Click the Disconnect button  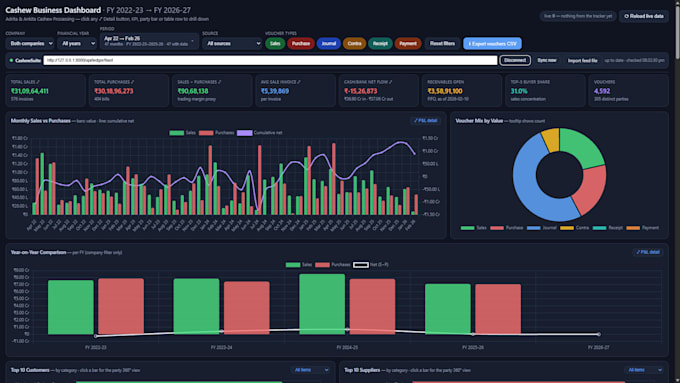click(x=515, y=60)
